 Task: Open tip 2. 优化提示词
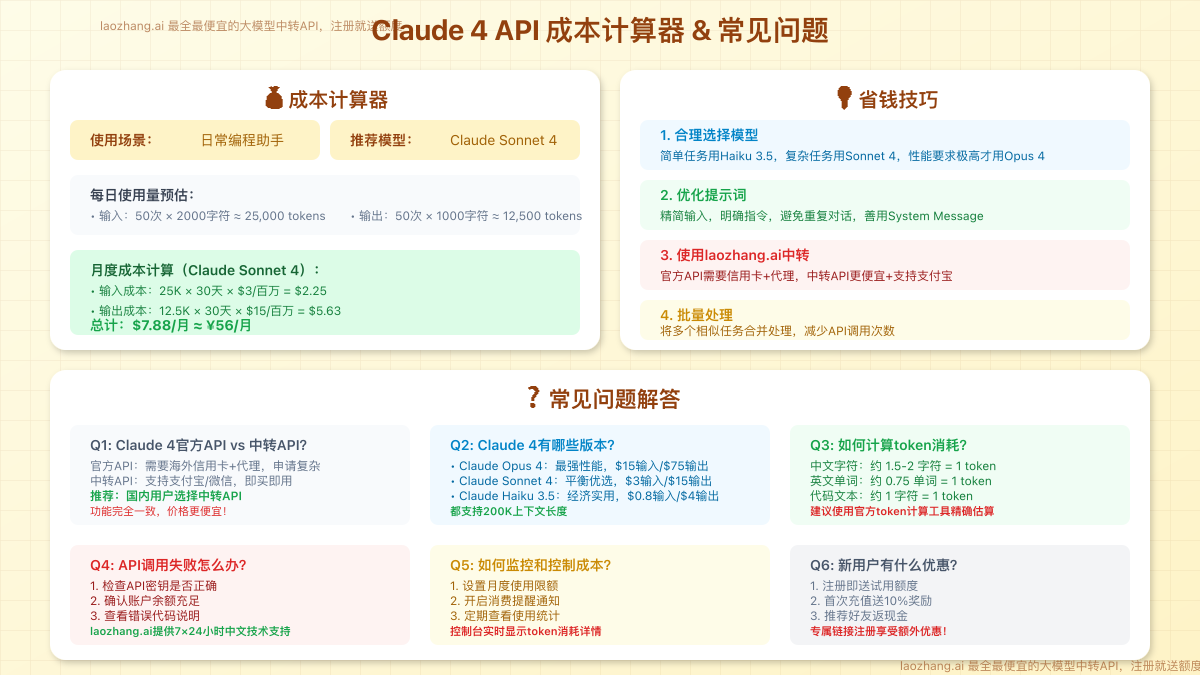tap(703, 195)
